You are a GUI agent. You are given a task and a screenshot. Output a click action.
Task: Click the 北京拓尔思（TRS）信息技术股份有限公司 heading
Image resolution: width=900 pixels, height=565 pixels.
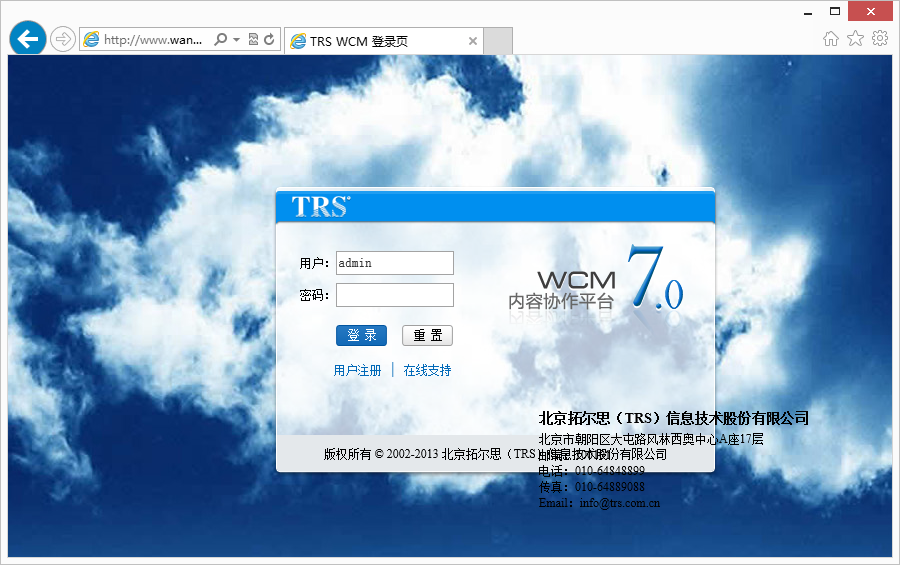coord(674,418)
